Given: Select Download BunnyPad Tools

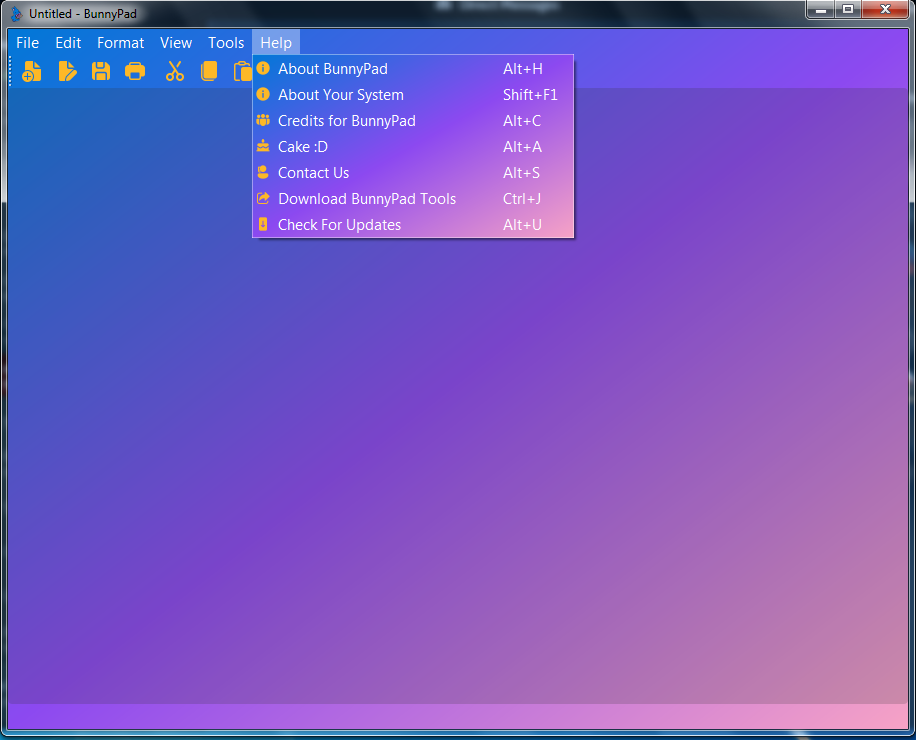Looking at the screenshot, I should [x=413, y=199].
